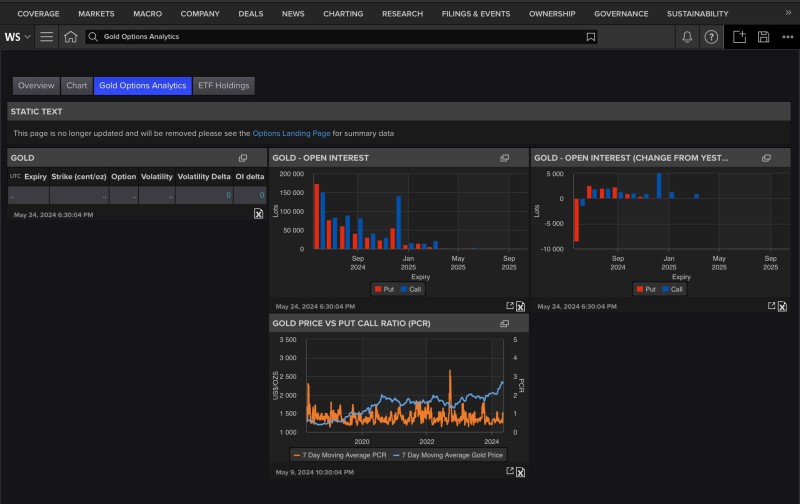Screen dimensions: 800x504
Task: Pop out the Gold Open Interest panel
Action: (505, 158)
